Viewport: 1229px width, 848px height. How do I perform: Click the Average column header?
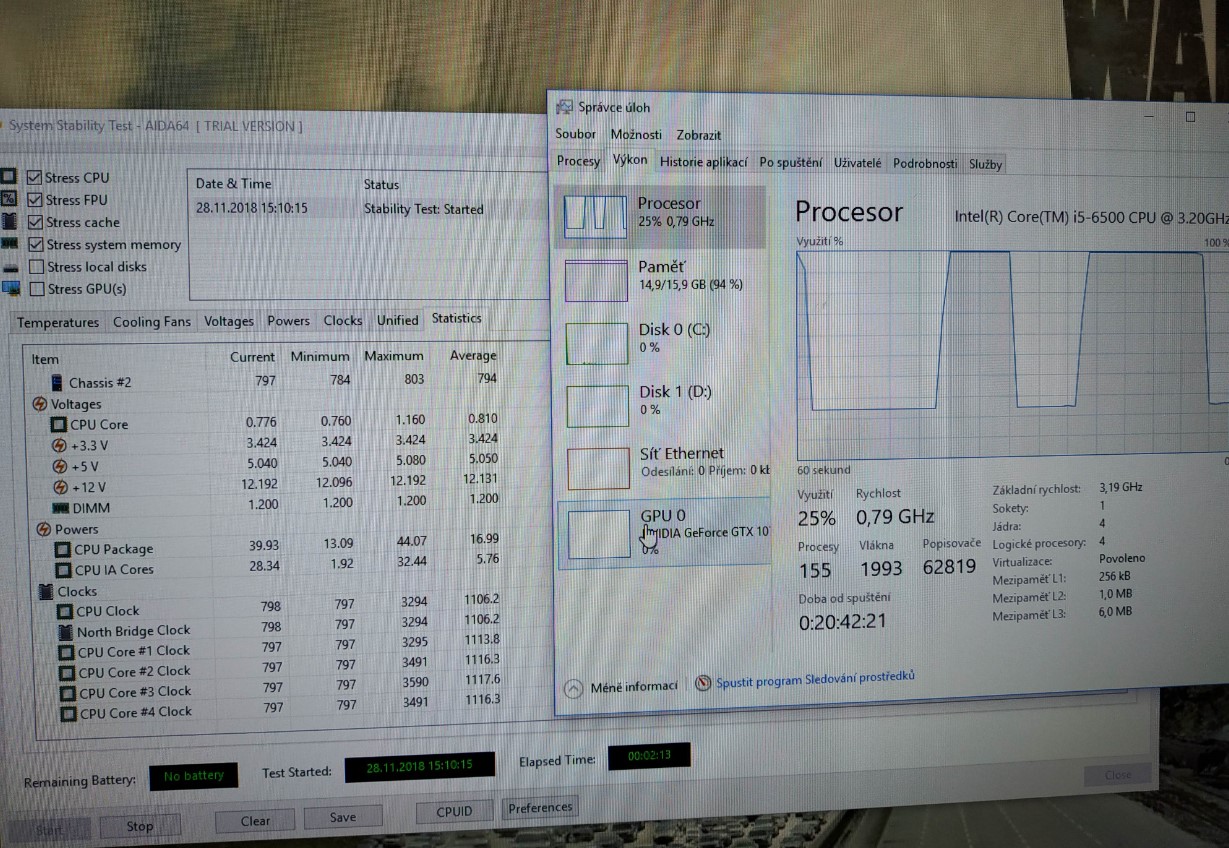473,355
